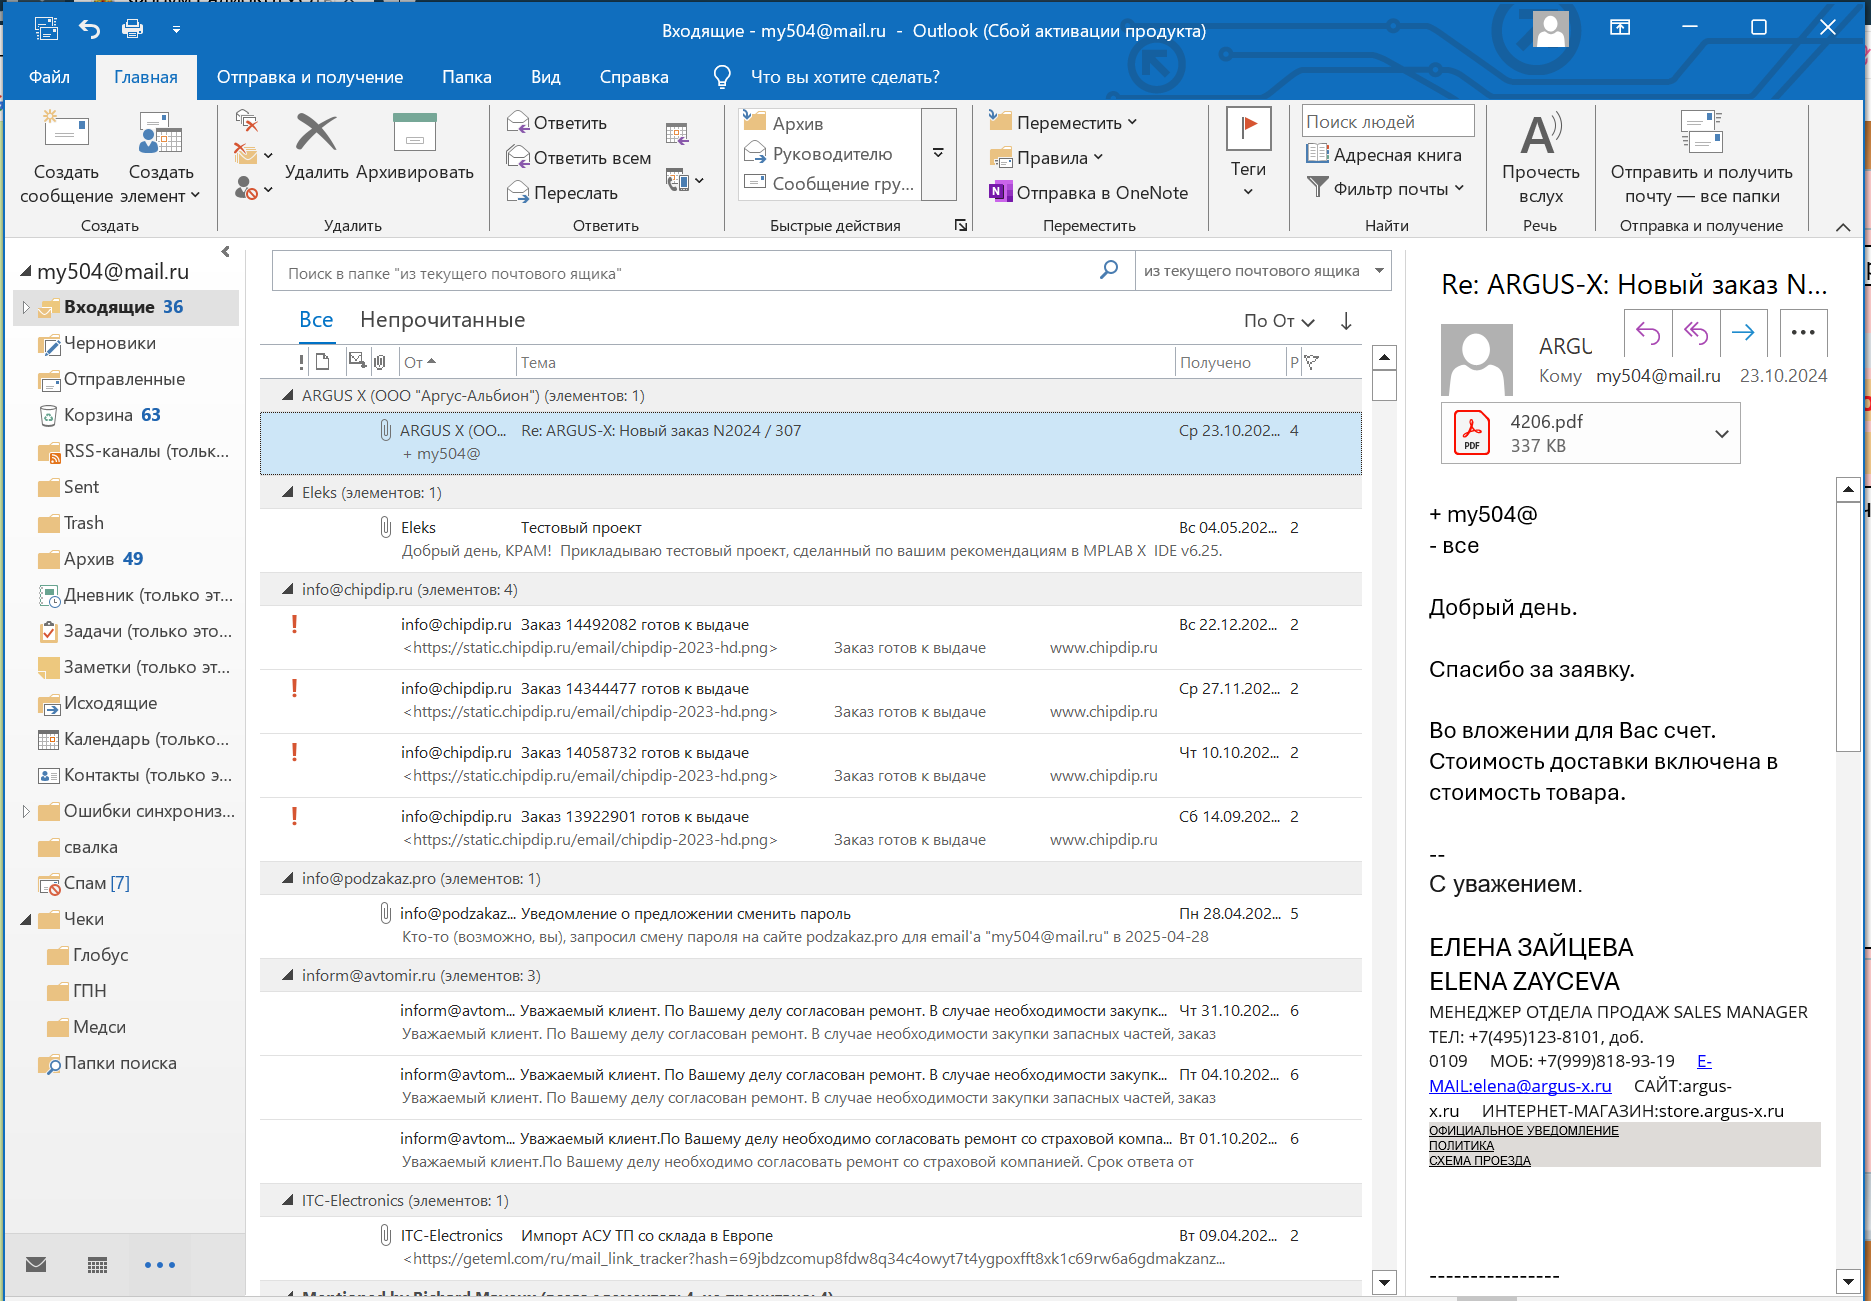The height and width of the screenshot is (1301, 1871).
Task: Collapse the Чеки folder
Action: [26, 920]
